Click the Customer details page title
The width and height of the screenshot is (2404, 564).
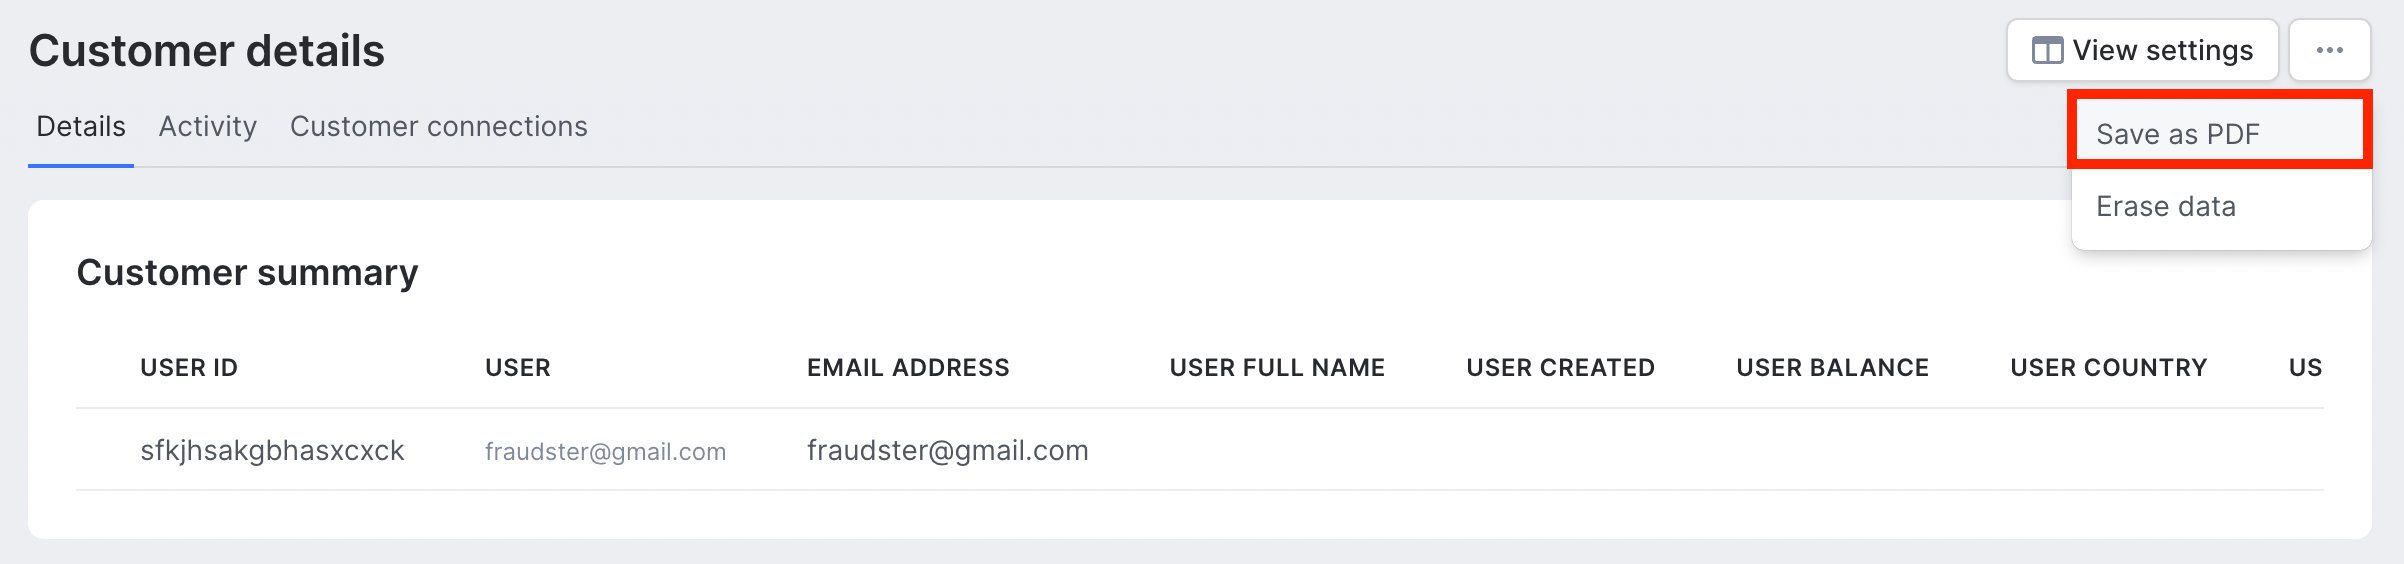click(x=207, y=50)
